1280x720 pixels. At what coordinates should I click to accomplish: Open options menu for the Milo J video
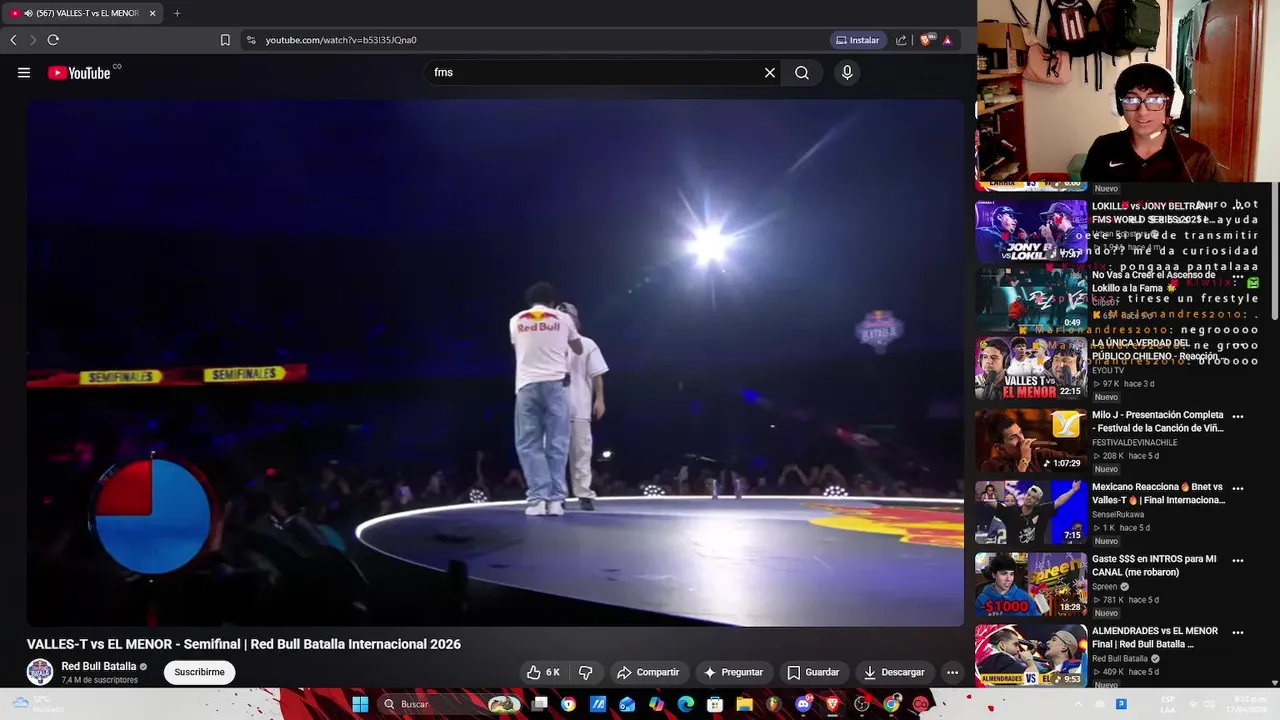1238,417
